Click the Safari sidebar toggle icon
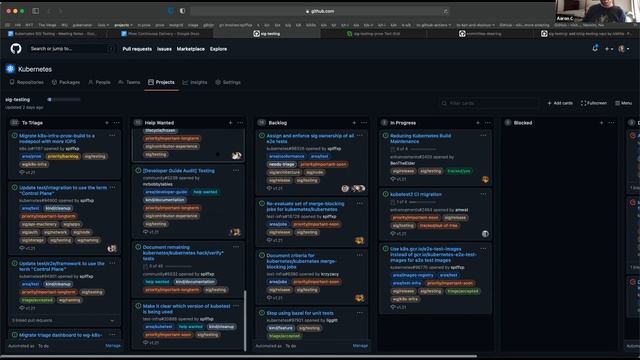Image resolution: width=640 pixels, height=360 pixels. tap(36, 11)
